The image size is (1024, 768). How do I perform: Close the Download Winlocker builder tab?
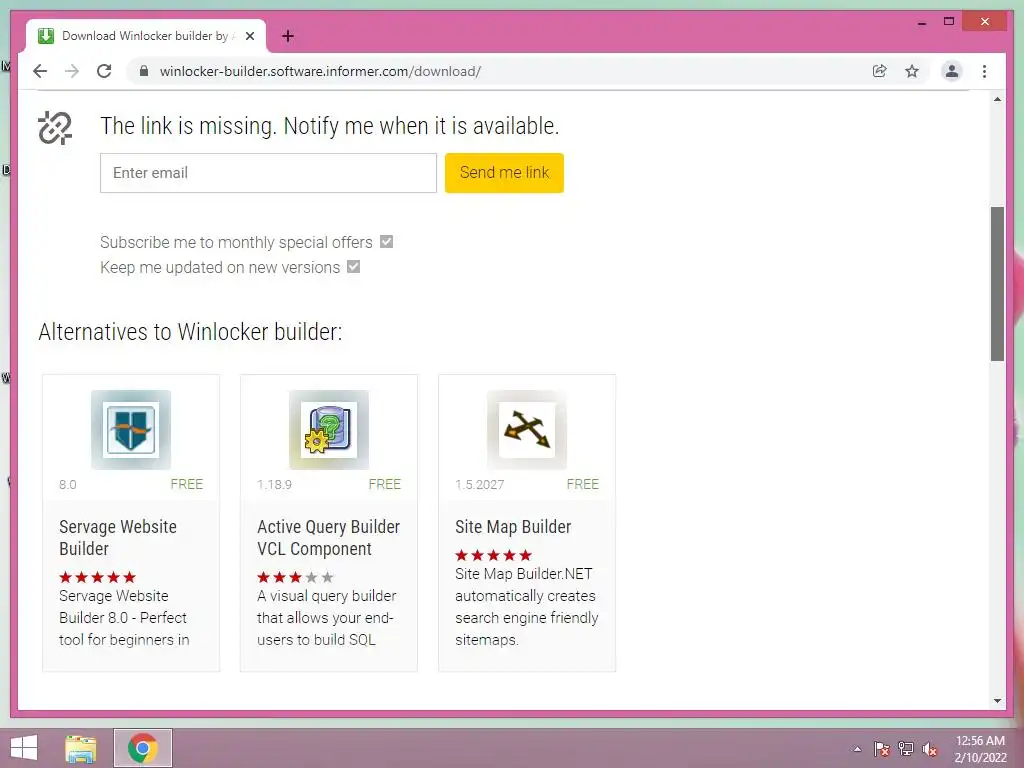249,36
